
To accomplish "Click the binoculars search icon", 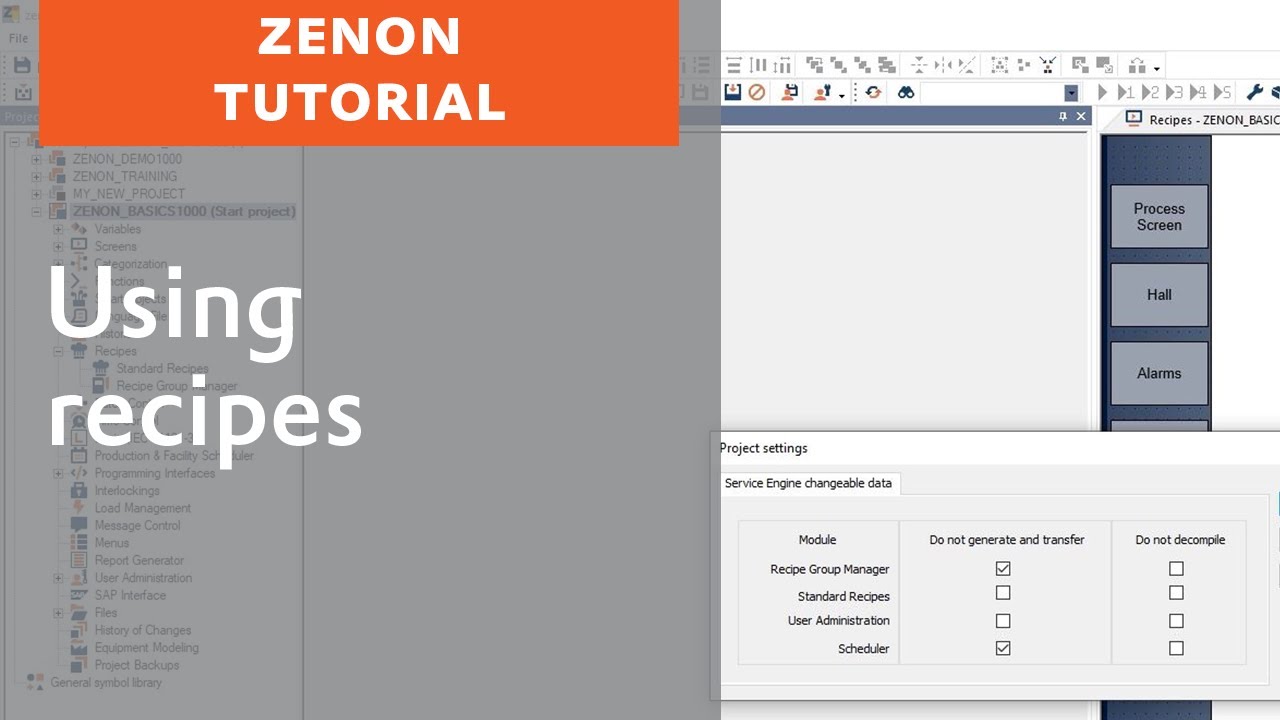I will [x=906, y=92].
